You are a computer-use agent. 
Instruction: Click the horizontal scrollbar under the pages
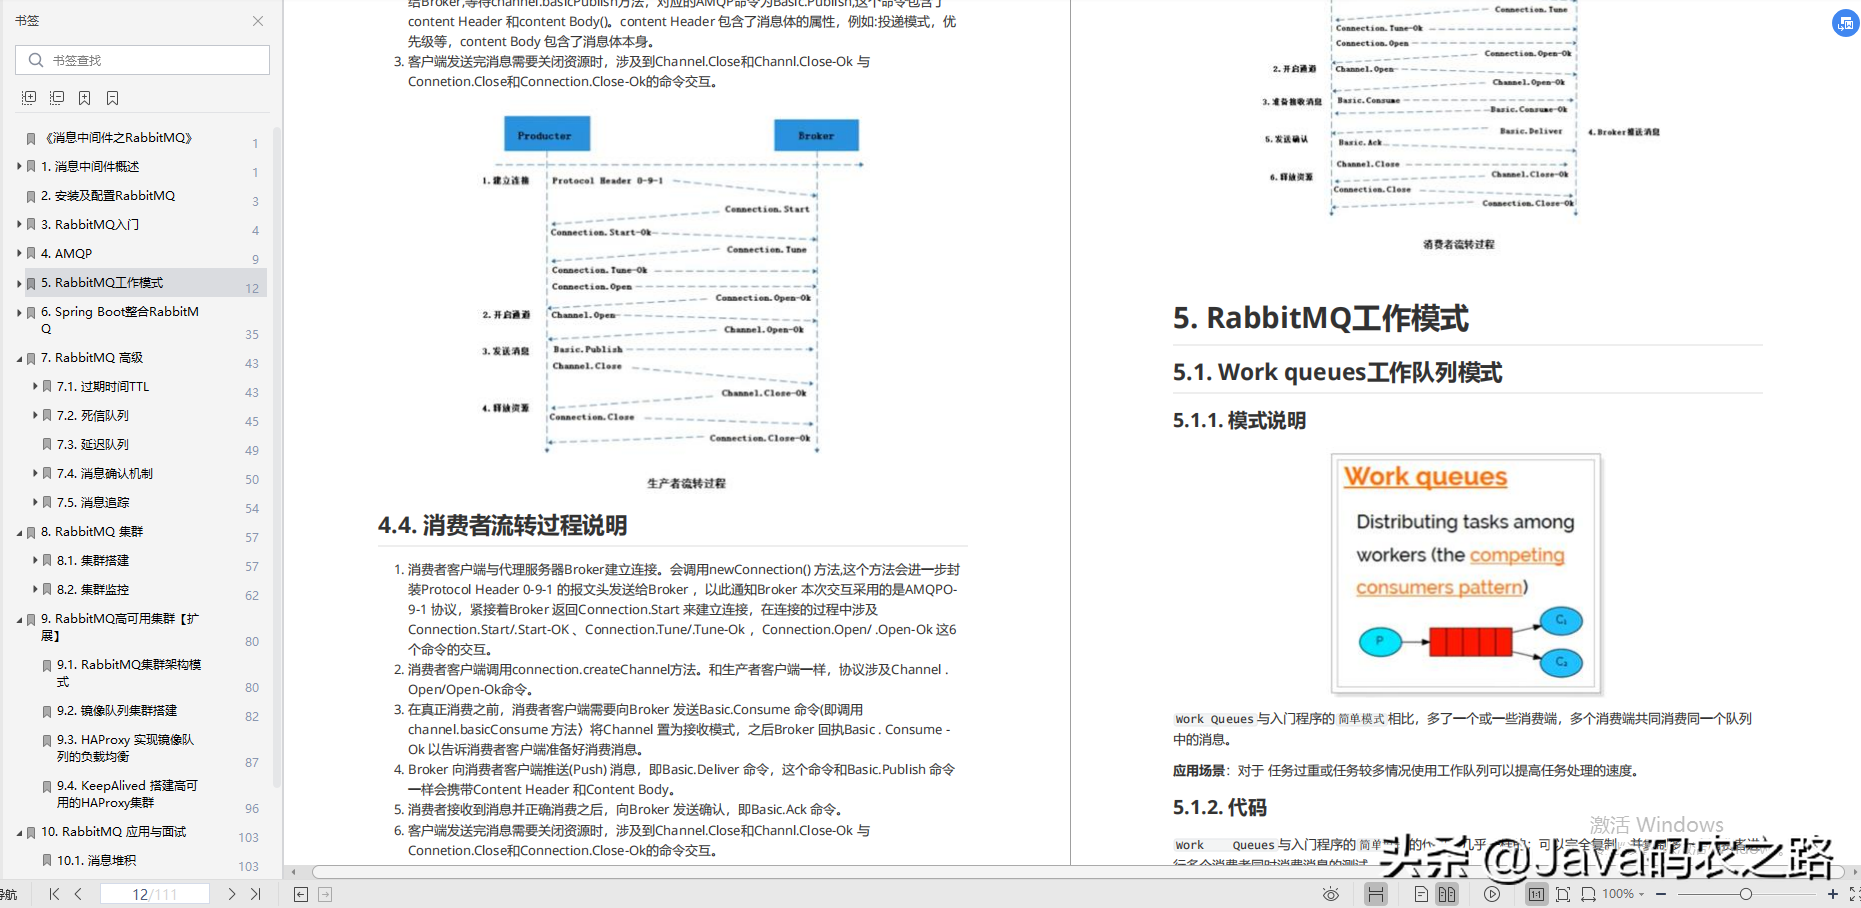1078,872
